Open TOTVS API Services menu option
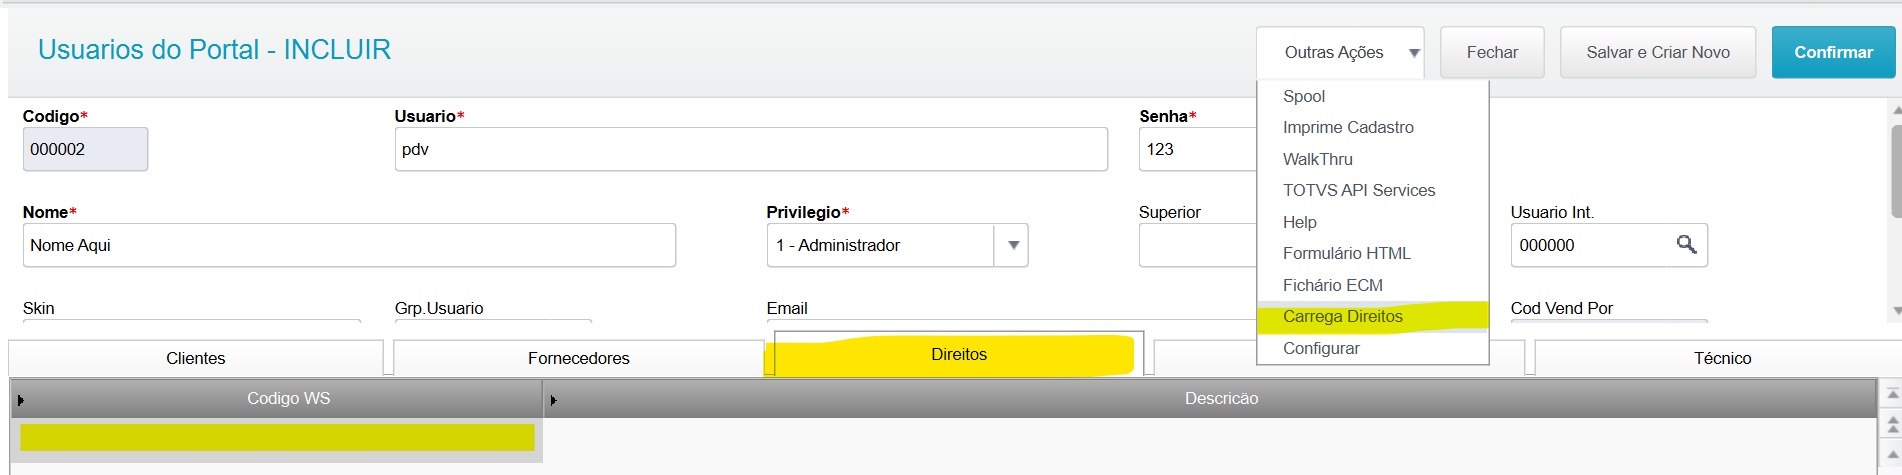This screenshot has width=1902, height=475. click(x=1358, y=191)
